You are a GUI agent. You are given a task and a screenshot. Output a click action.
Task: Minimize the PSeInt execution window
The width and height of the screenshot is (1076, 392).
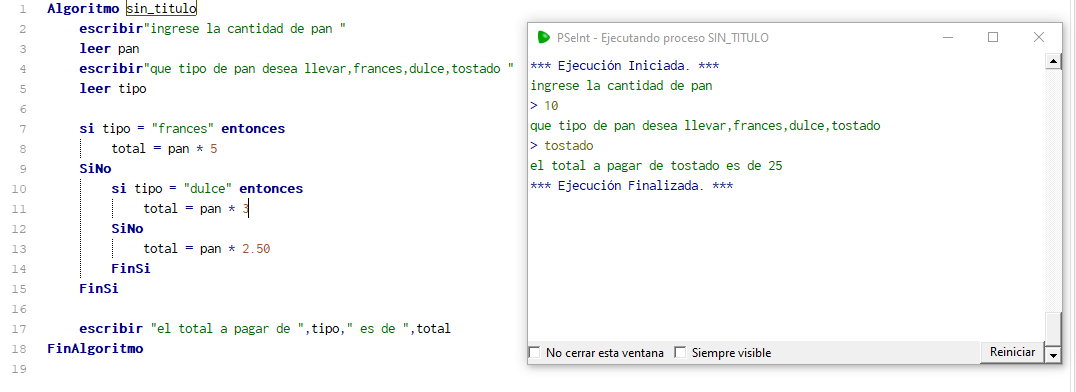(948, 38)
